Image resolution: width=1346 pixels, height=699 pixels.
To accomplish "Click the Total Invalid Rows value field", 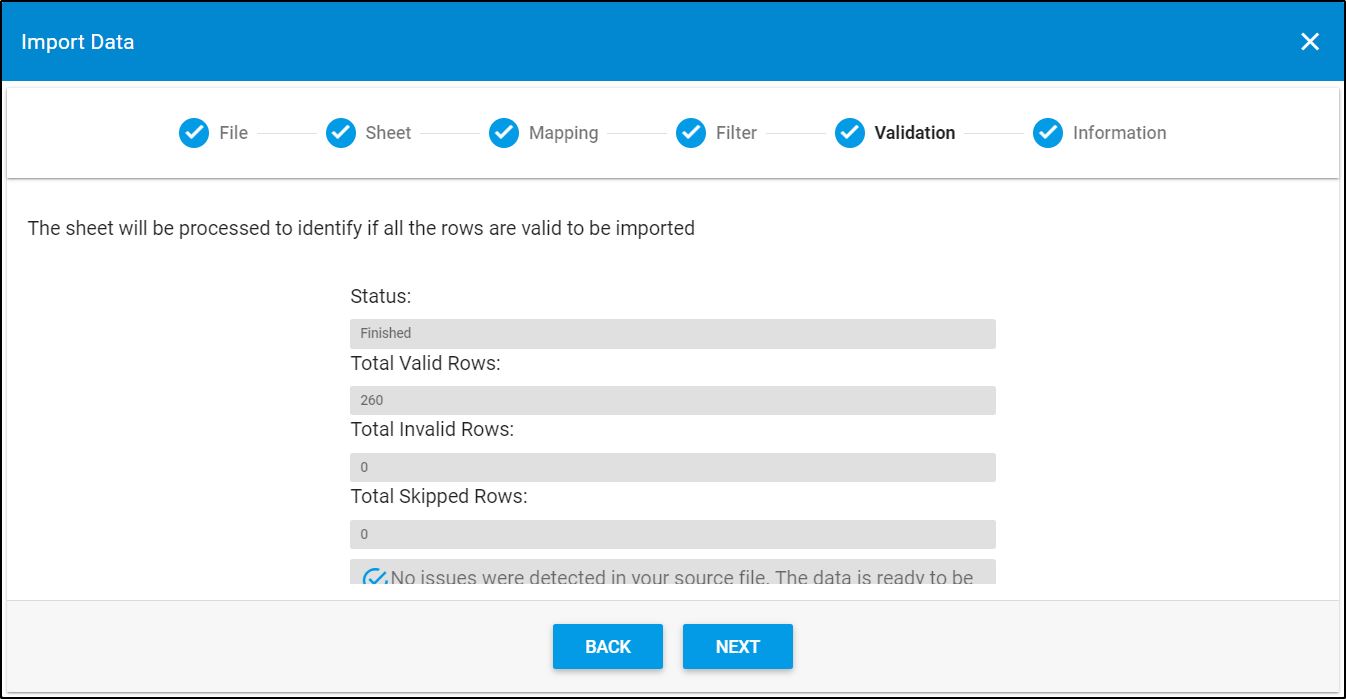I will 672,466.
